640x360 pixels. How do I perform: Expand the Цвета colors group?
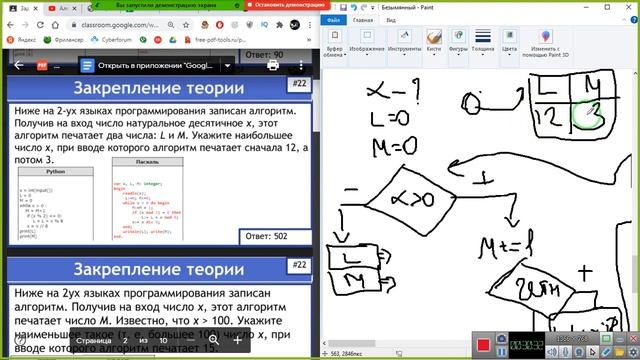tap(509, 43)
